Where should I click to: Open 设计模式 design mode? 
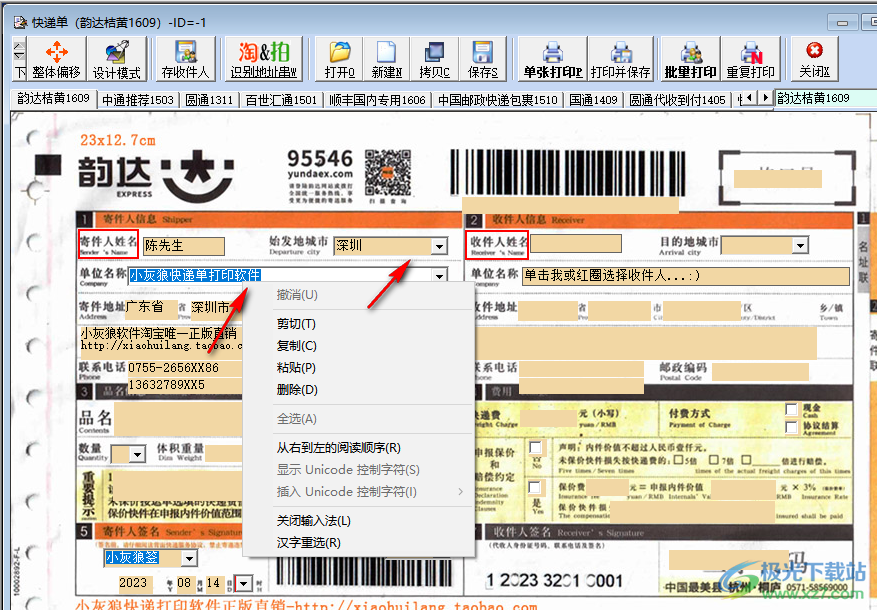coord(116,59)
